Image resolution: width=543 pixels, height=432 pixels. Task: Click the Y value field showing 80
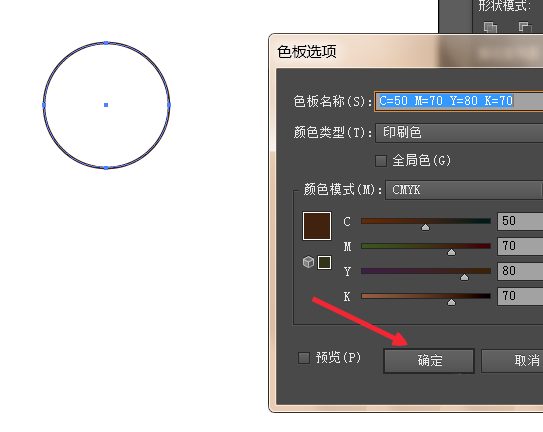click(x=520, y=271)
